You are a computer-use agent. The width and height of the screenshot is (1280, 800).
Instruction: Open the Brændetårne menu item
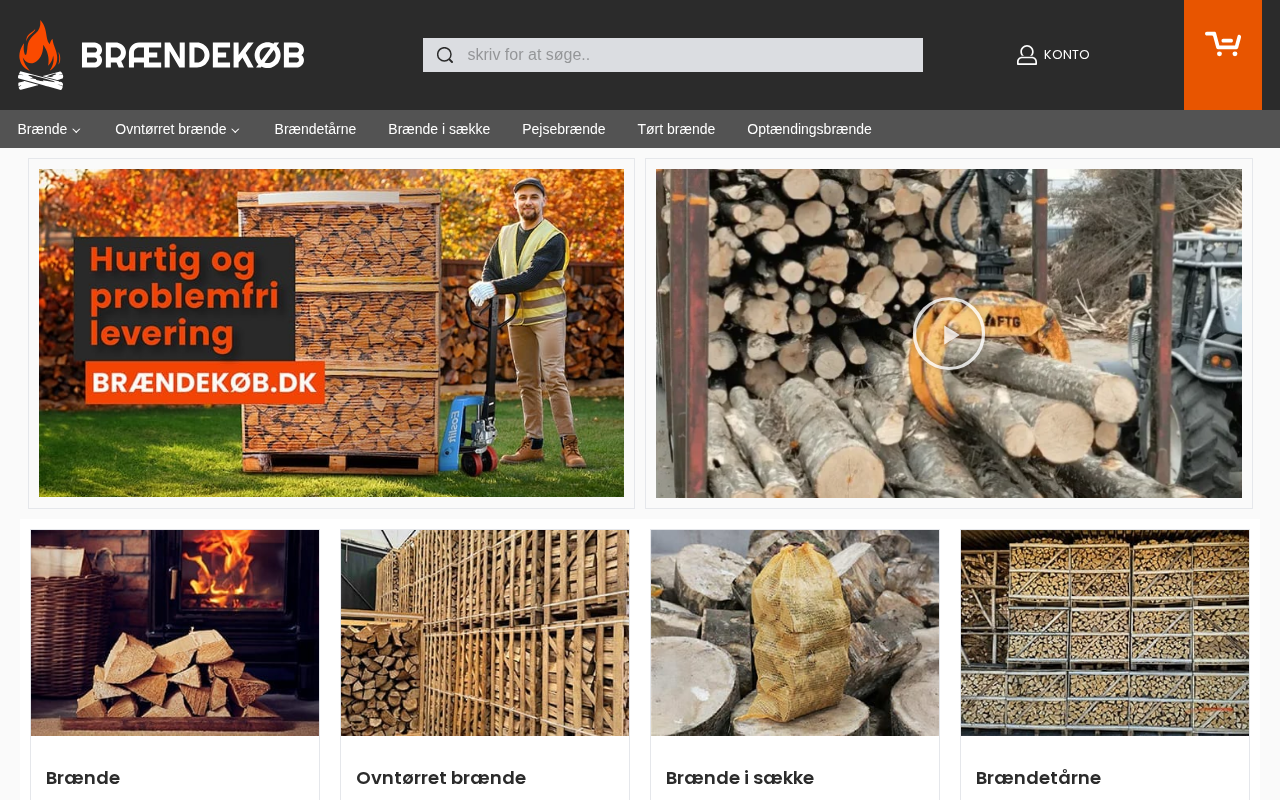coord(315,129)
